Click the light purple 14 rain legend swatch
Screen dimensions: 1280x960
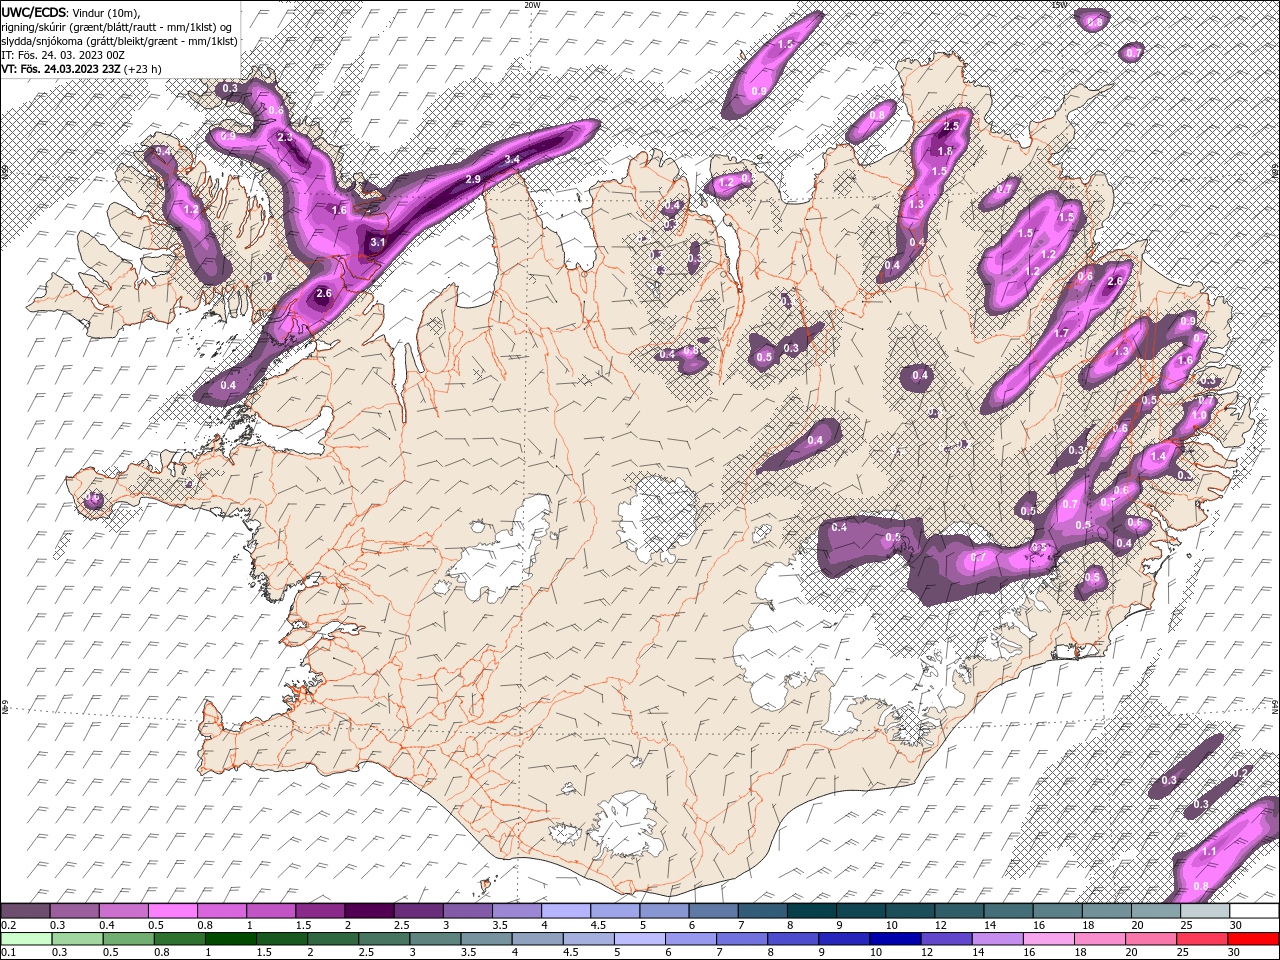[x=996, y=939]
